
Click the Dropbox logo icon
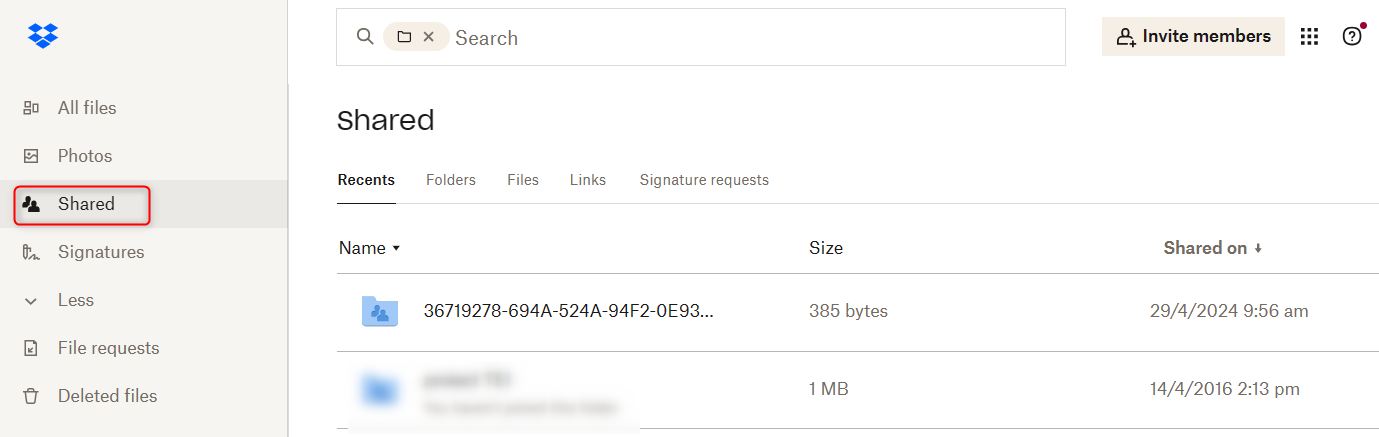click(43, 36)
